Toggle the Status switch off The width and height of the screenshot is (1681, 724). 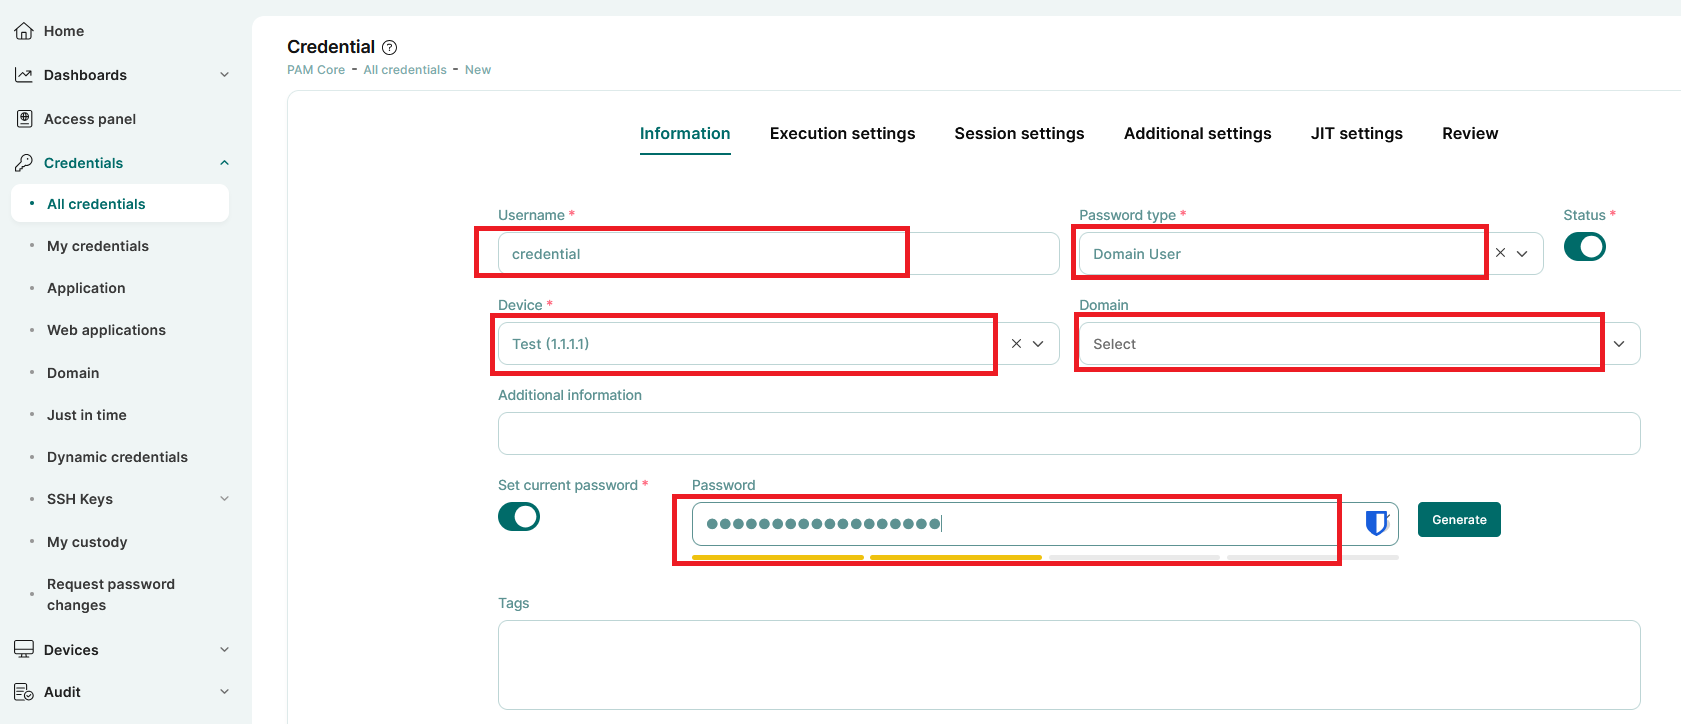pos(1584,247)
